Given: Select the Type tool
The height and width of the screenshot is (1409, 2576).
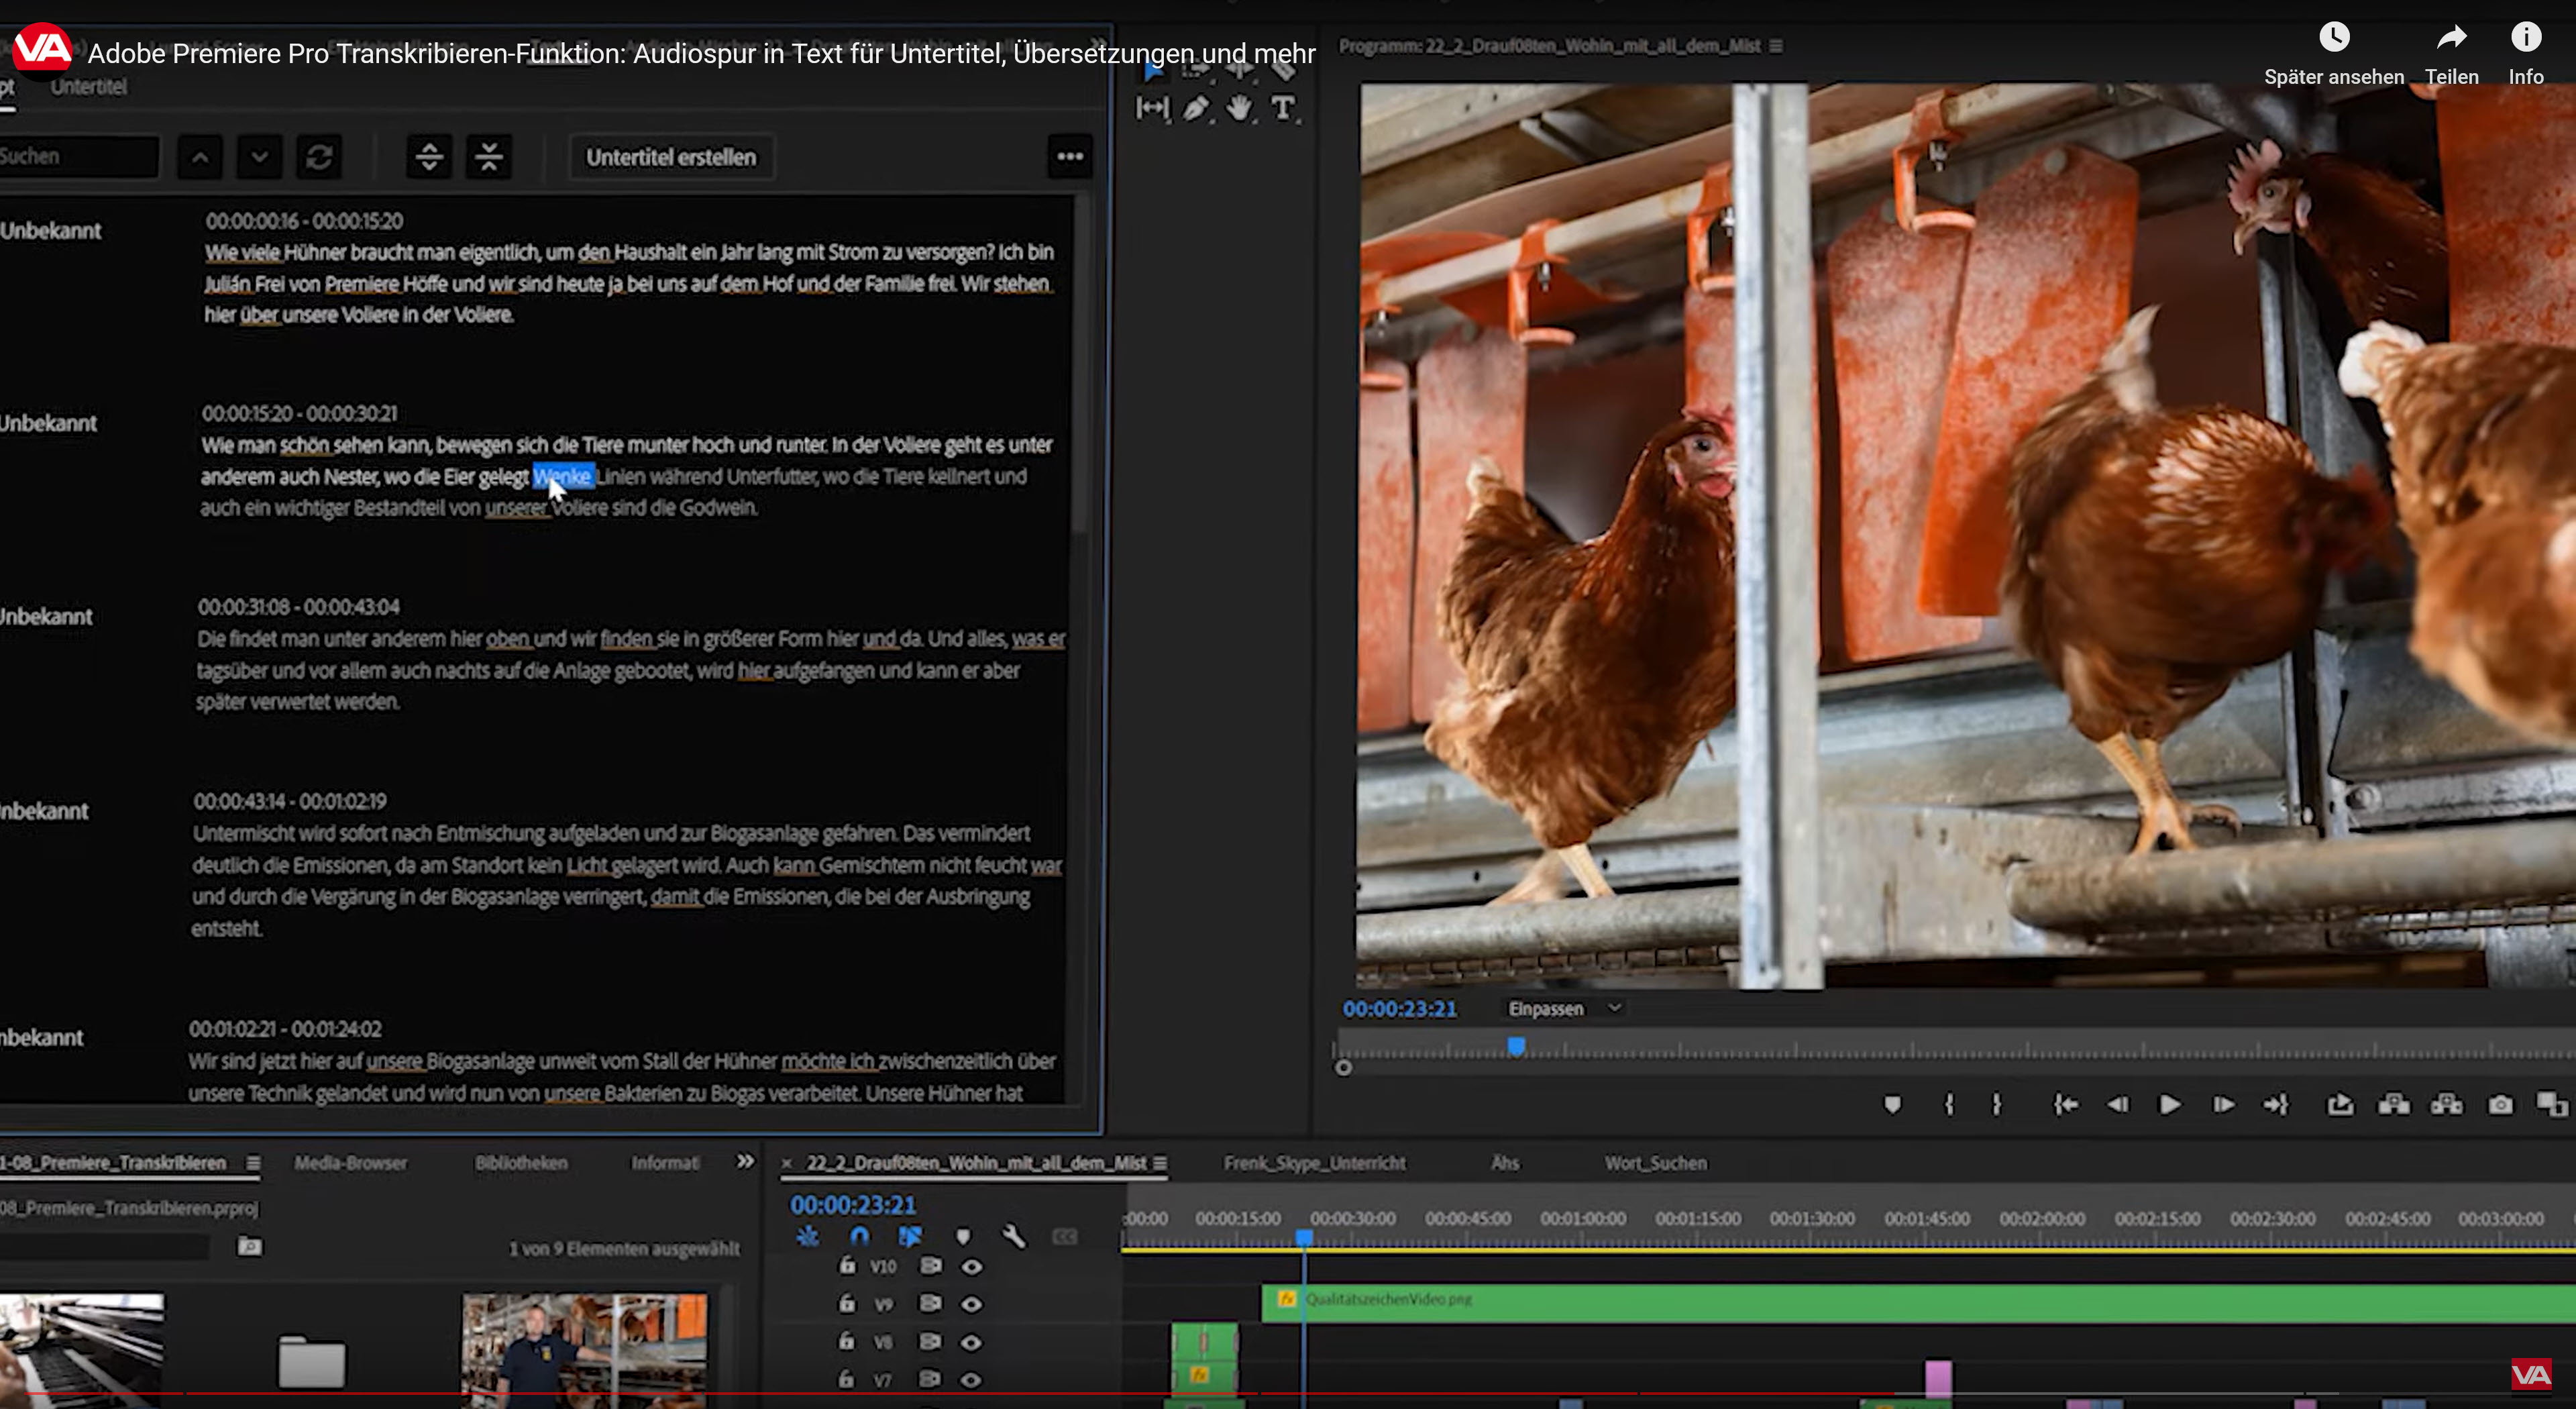Looking at the screenshot, I should pos(1283,108).
